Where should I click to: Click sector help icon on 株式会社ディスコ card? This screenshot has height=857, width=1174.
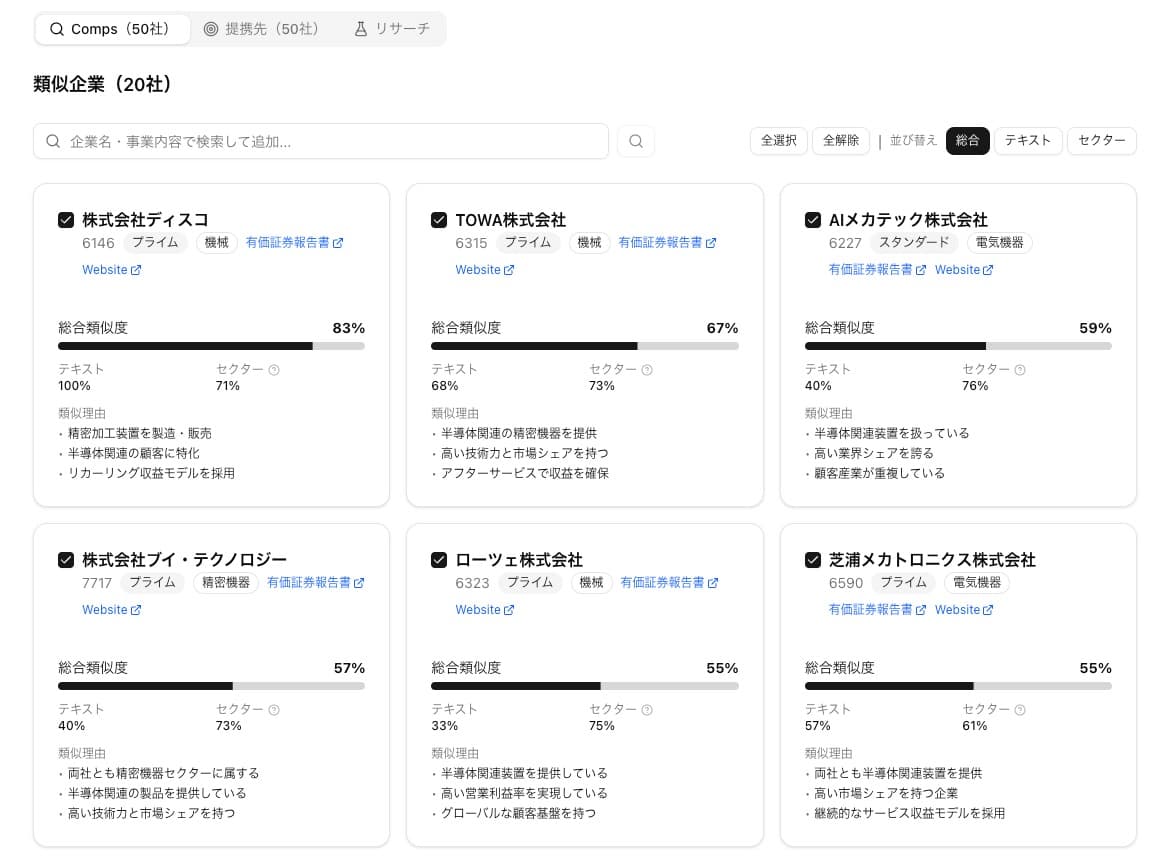(x=274, y=370)
